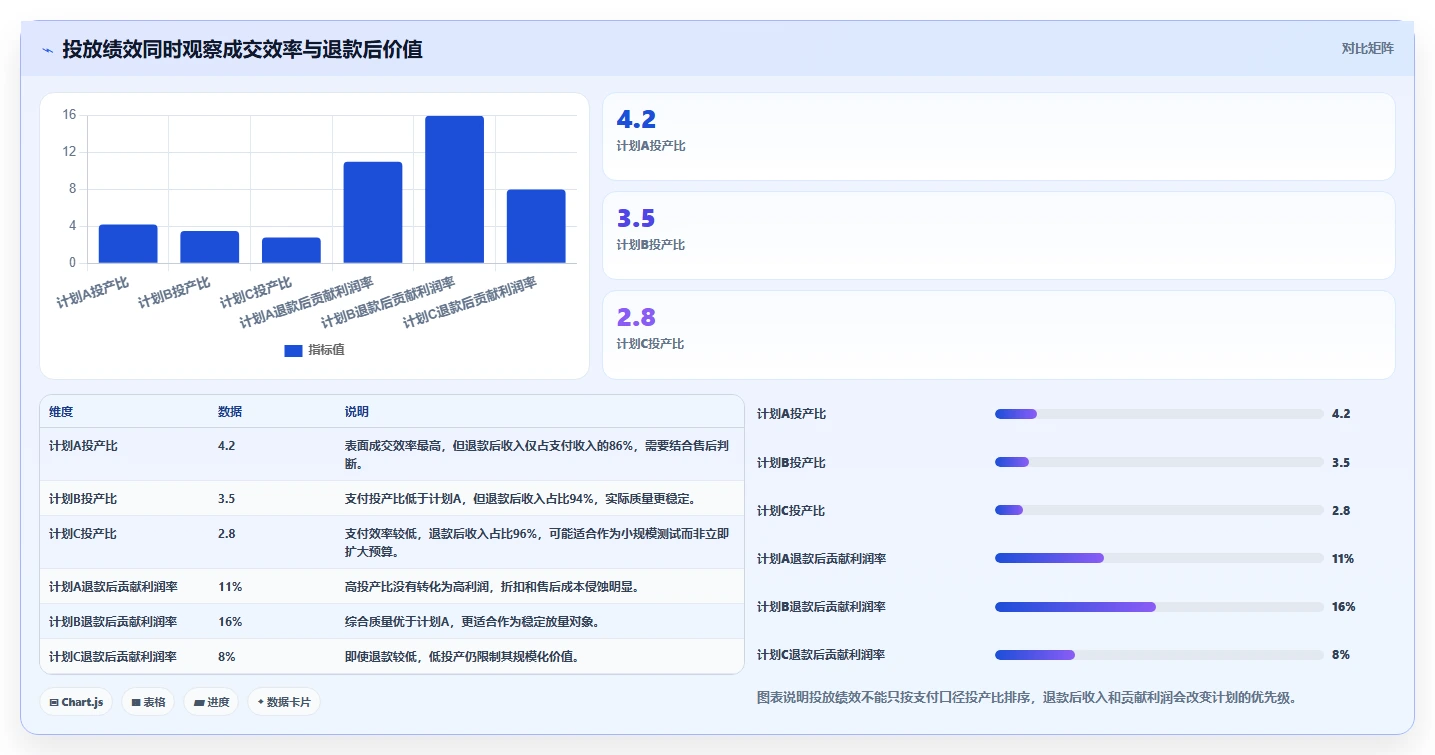Click the 计划B投产比 bar in the chart
The height and width of the screenshot is (755, 1435).
pos(210,247)
